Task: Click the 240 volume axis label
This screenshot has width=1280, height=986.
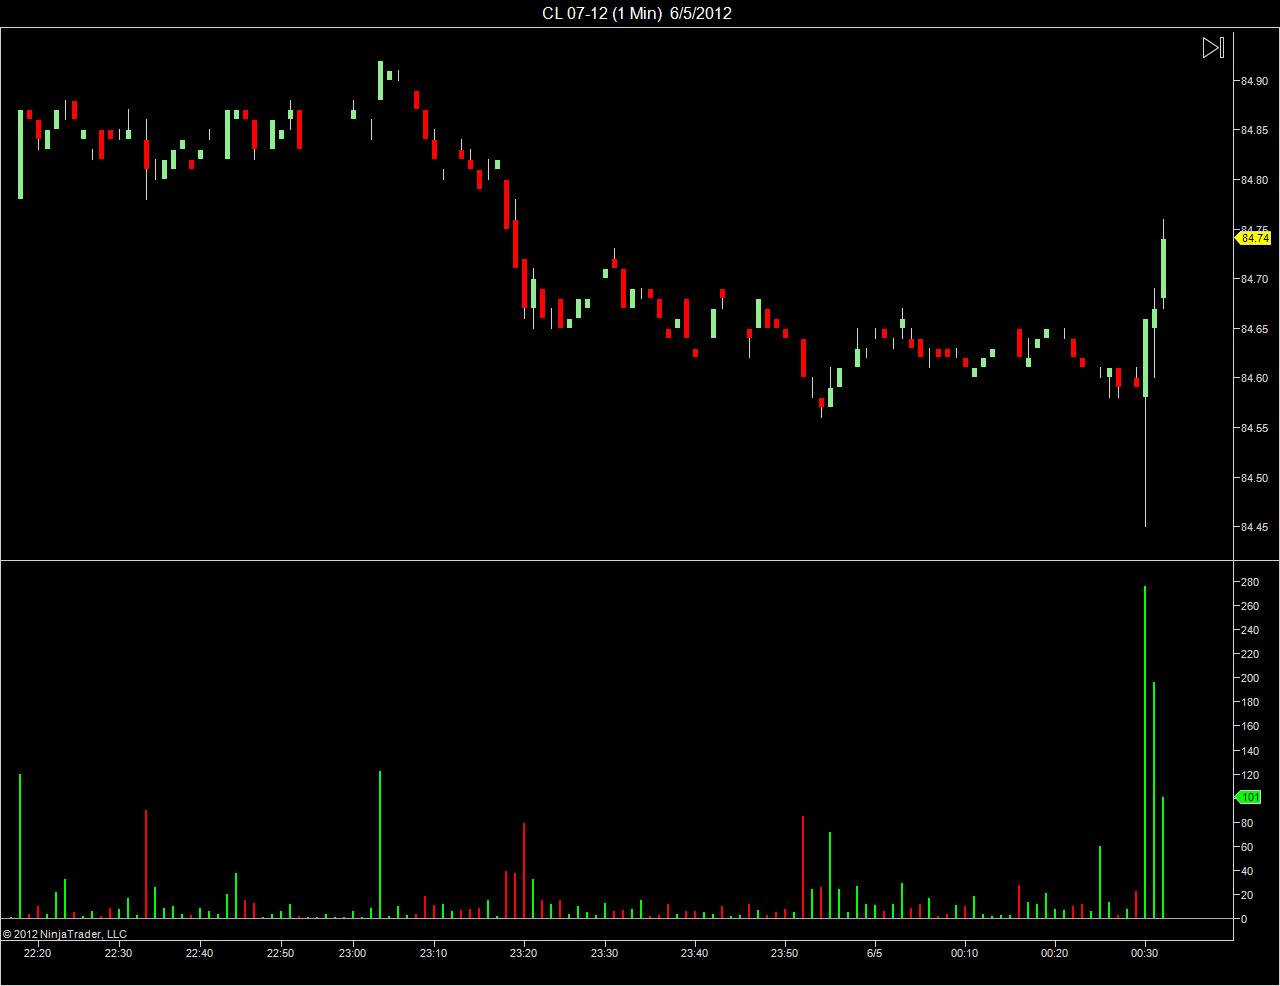Action: pyautogui.click(x=1249, y=630)
